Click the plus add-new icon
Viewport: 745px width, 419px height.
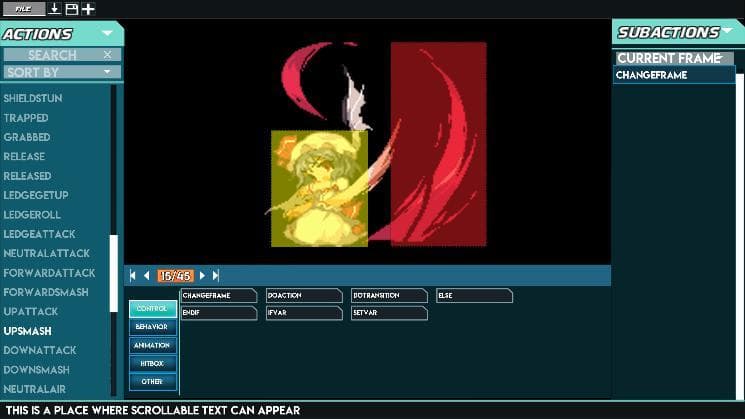(88, 9)
